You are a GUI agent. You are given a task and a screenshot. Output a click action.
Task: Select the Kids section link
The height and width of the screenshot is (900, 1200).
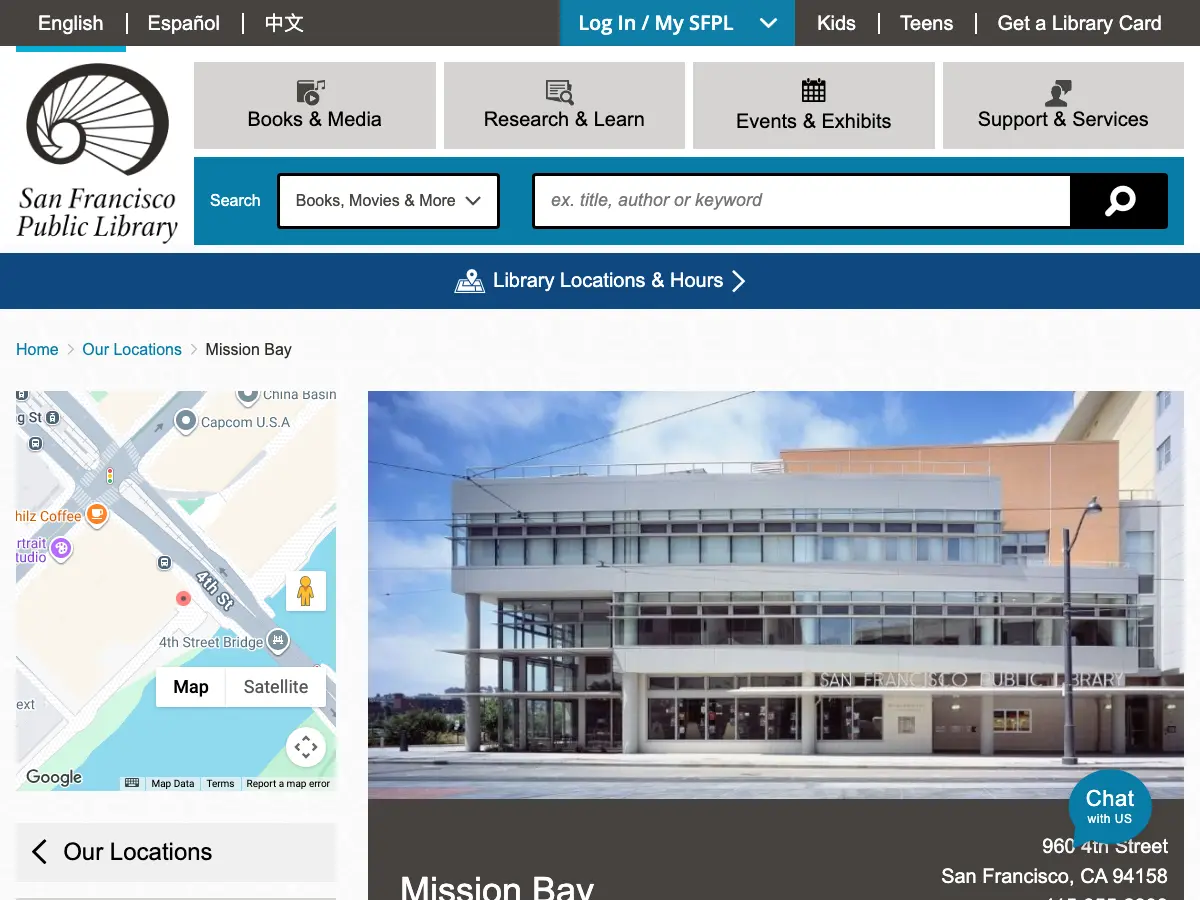[836, 23]
